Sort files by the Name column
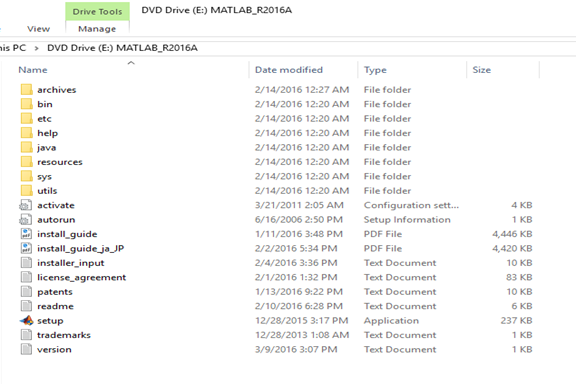576x384 pixels. pyautogui.click(x=33, y=70)
